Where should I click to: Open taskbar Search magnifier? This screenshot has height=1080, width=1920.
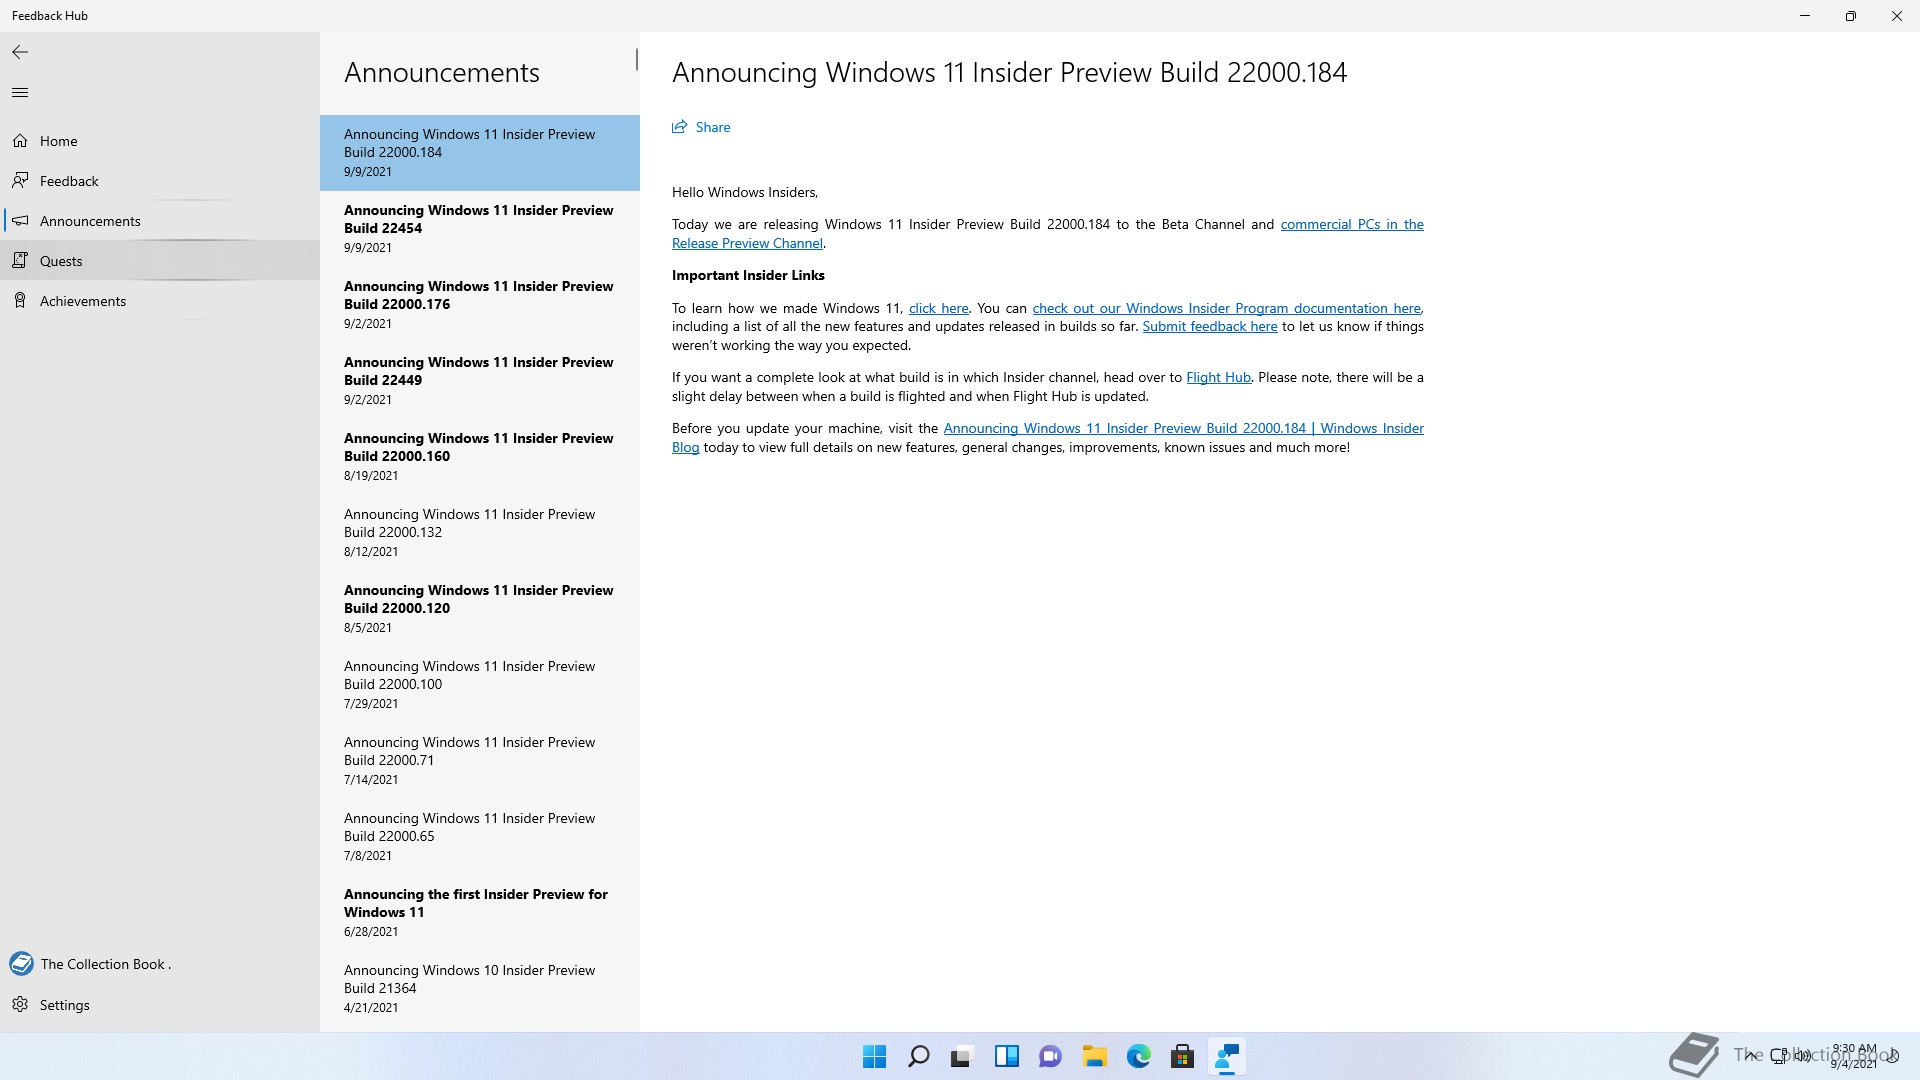[x=918, y=1057]
